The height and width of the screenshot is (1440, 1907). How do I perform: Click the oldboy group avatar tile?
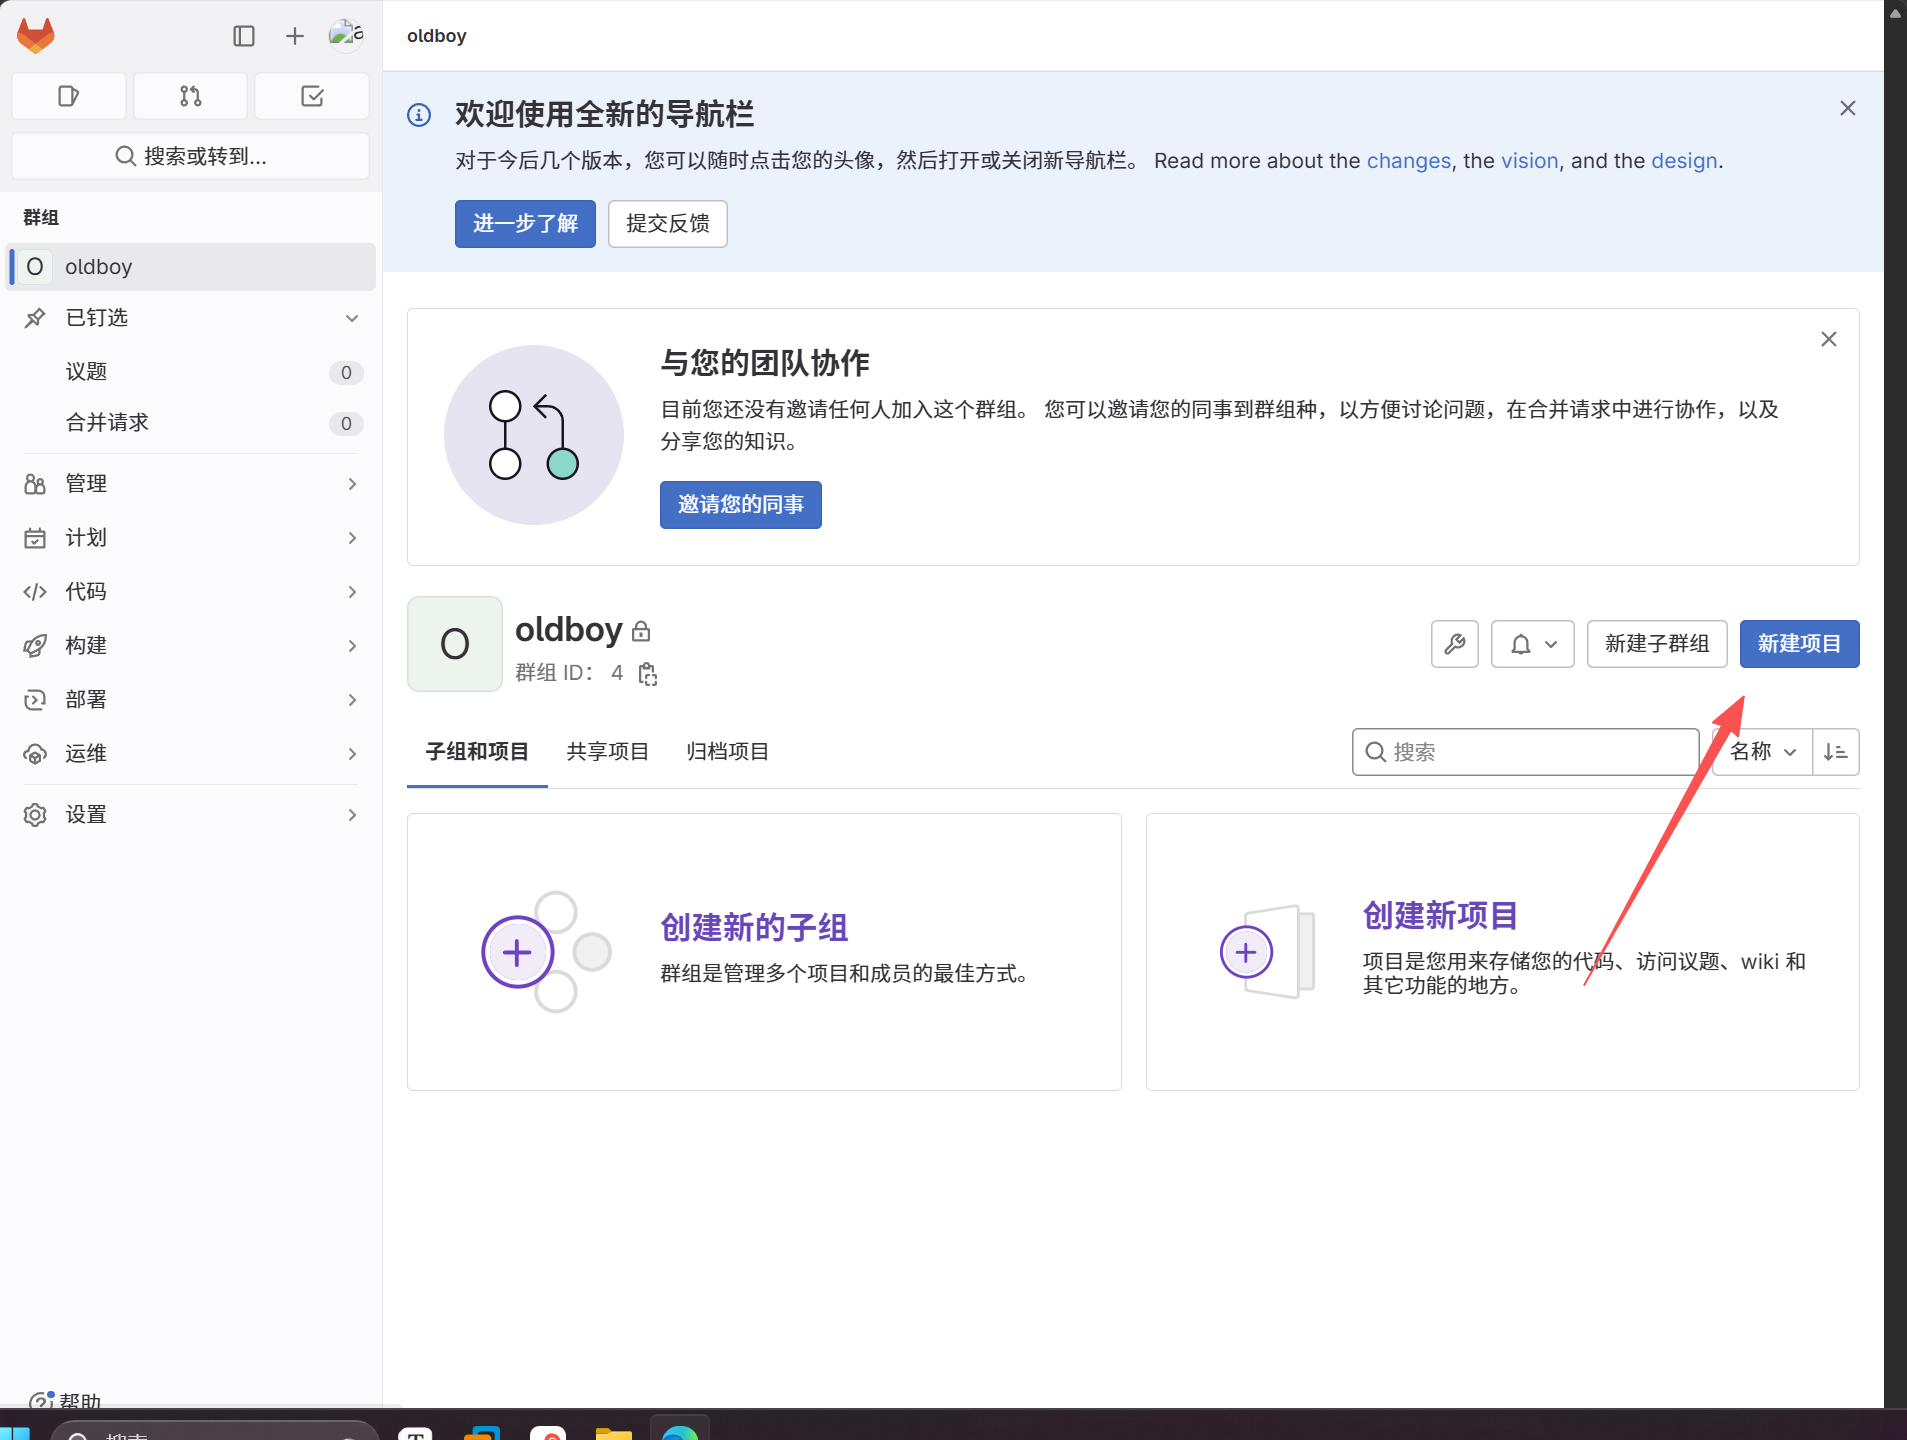455,644
